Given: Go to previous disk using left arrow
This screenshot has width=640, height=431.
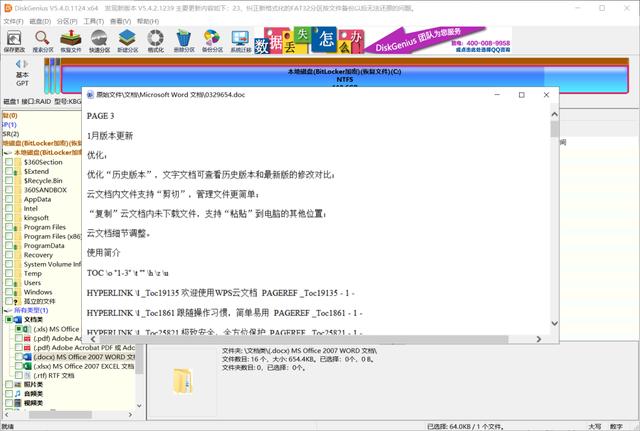Looking at the screenshot, I should tap(18, 64).
